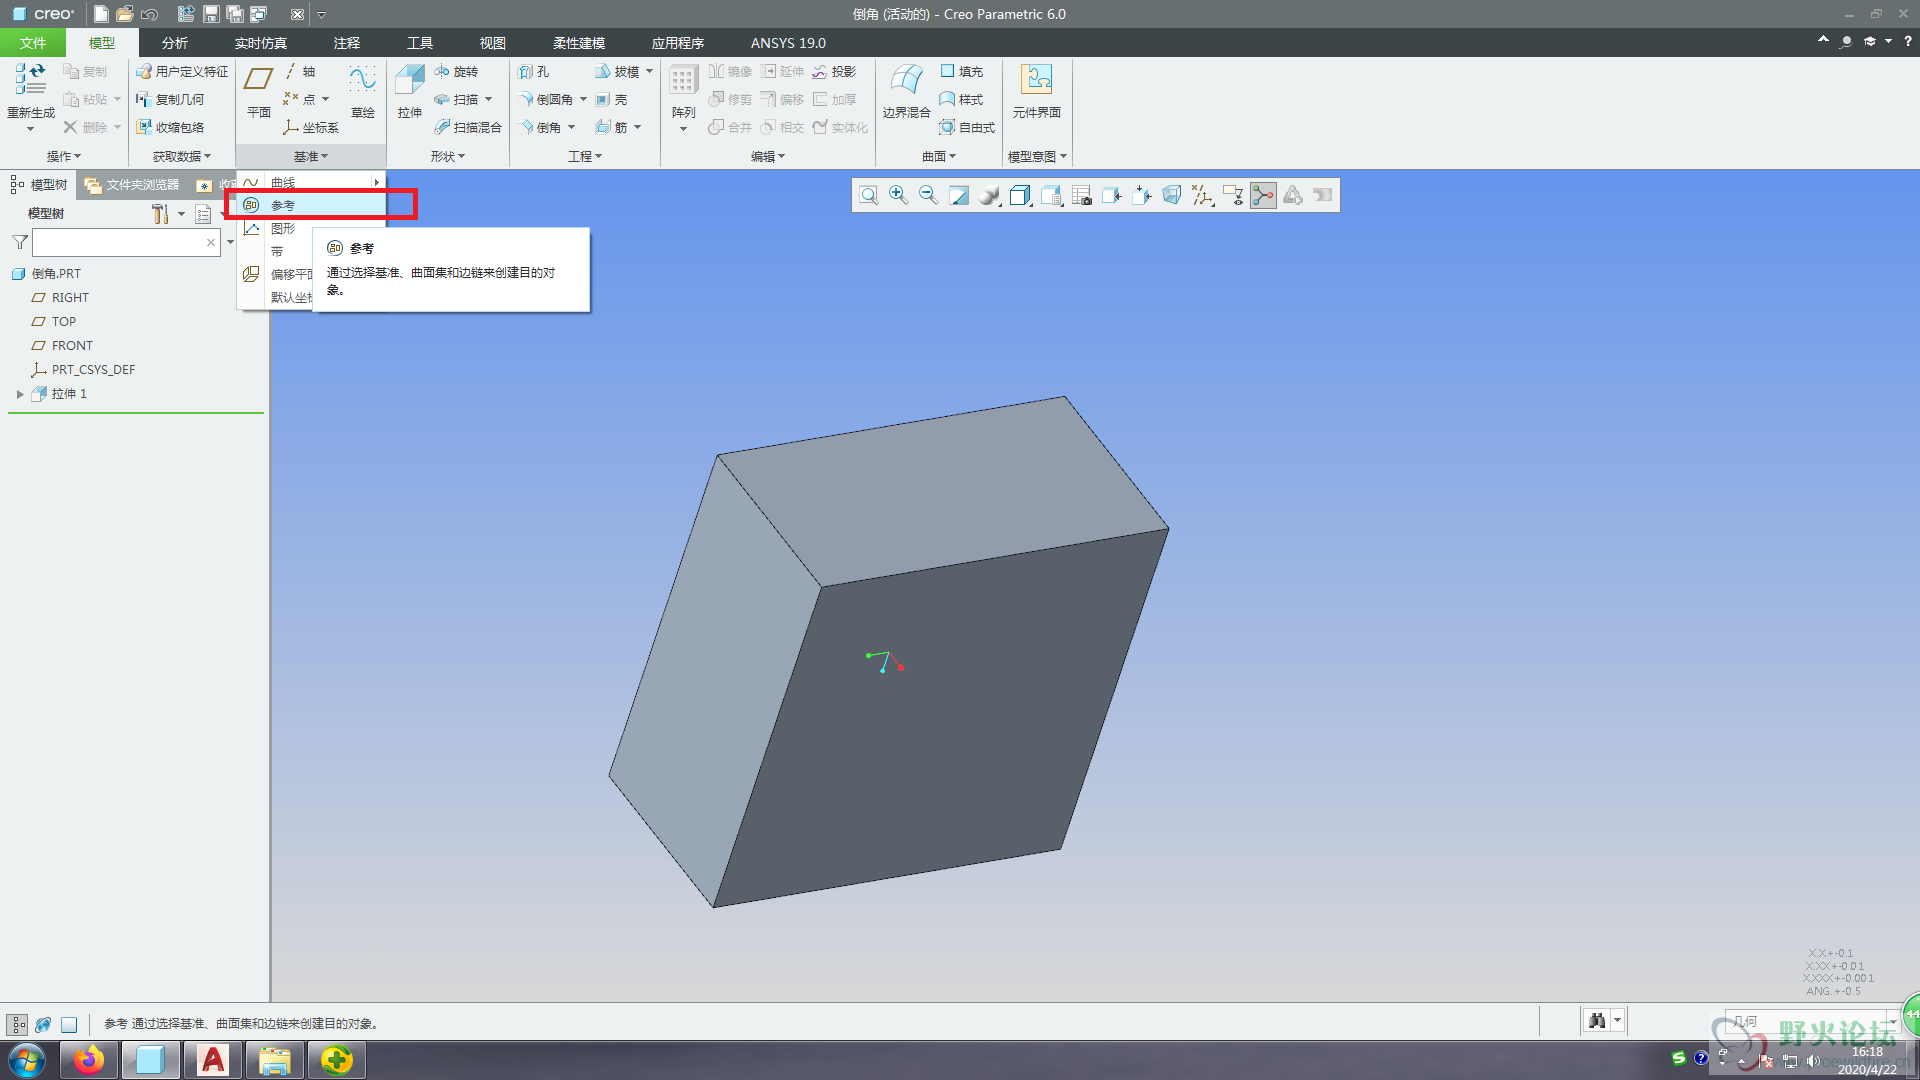The image size is (1920, 1080).
Task: Select the Fill (填充) surface tool
Action: point(962,71)
